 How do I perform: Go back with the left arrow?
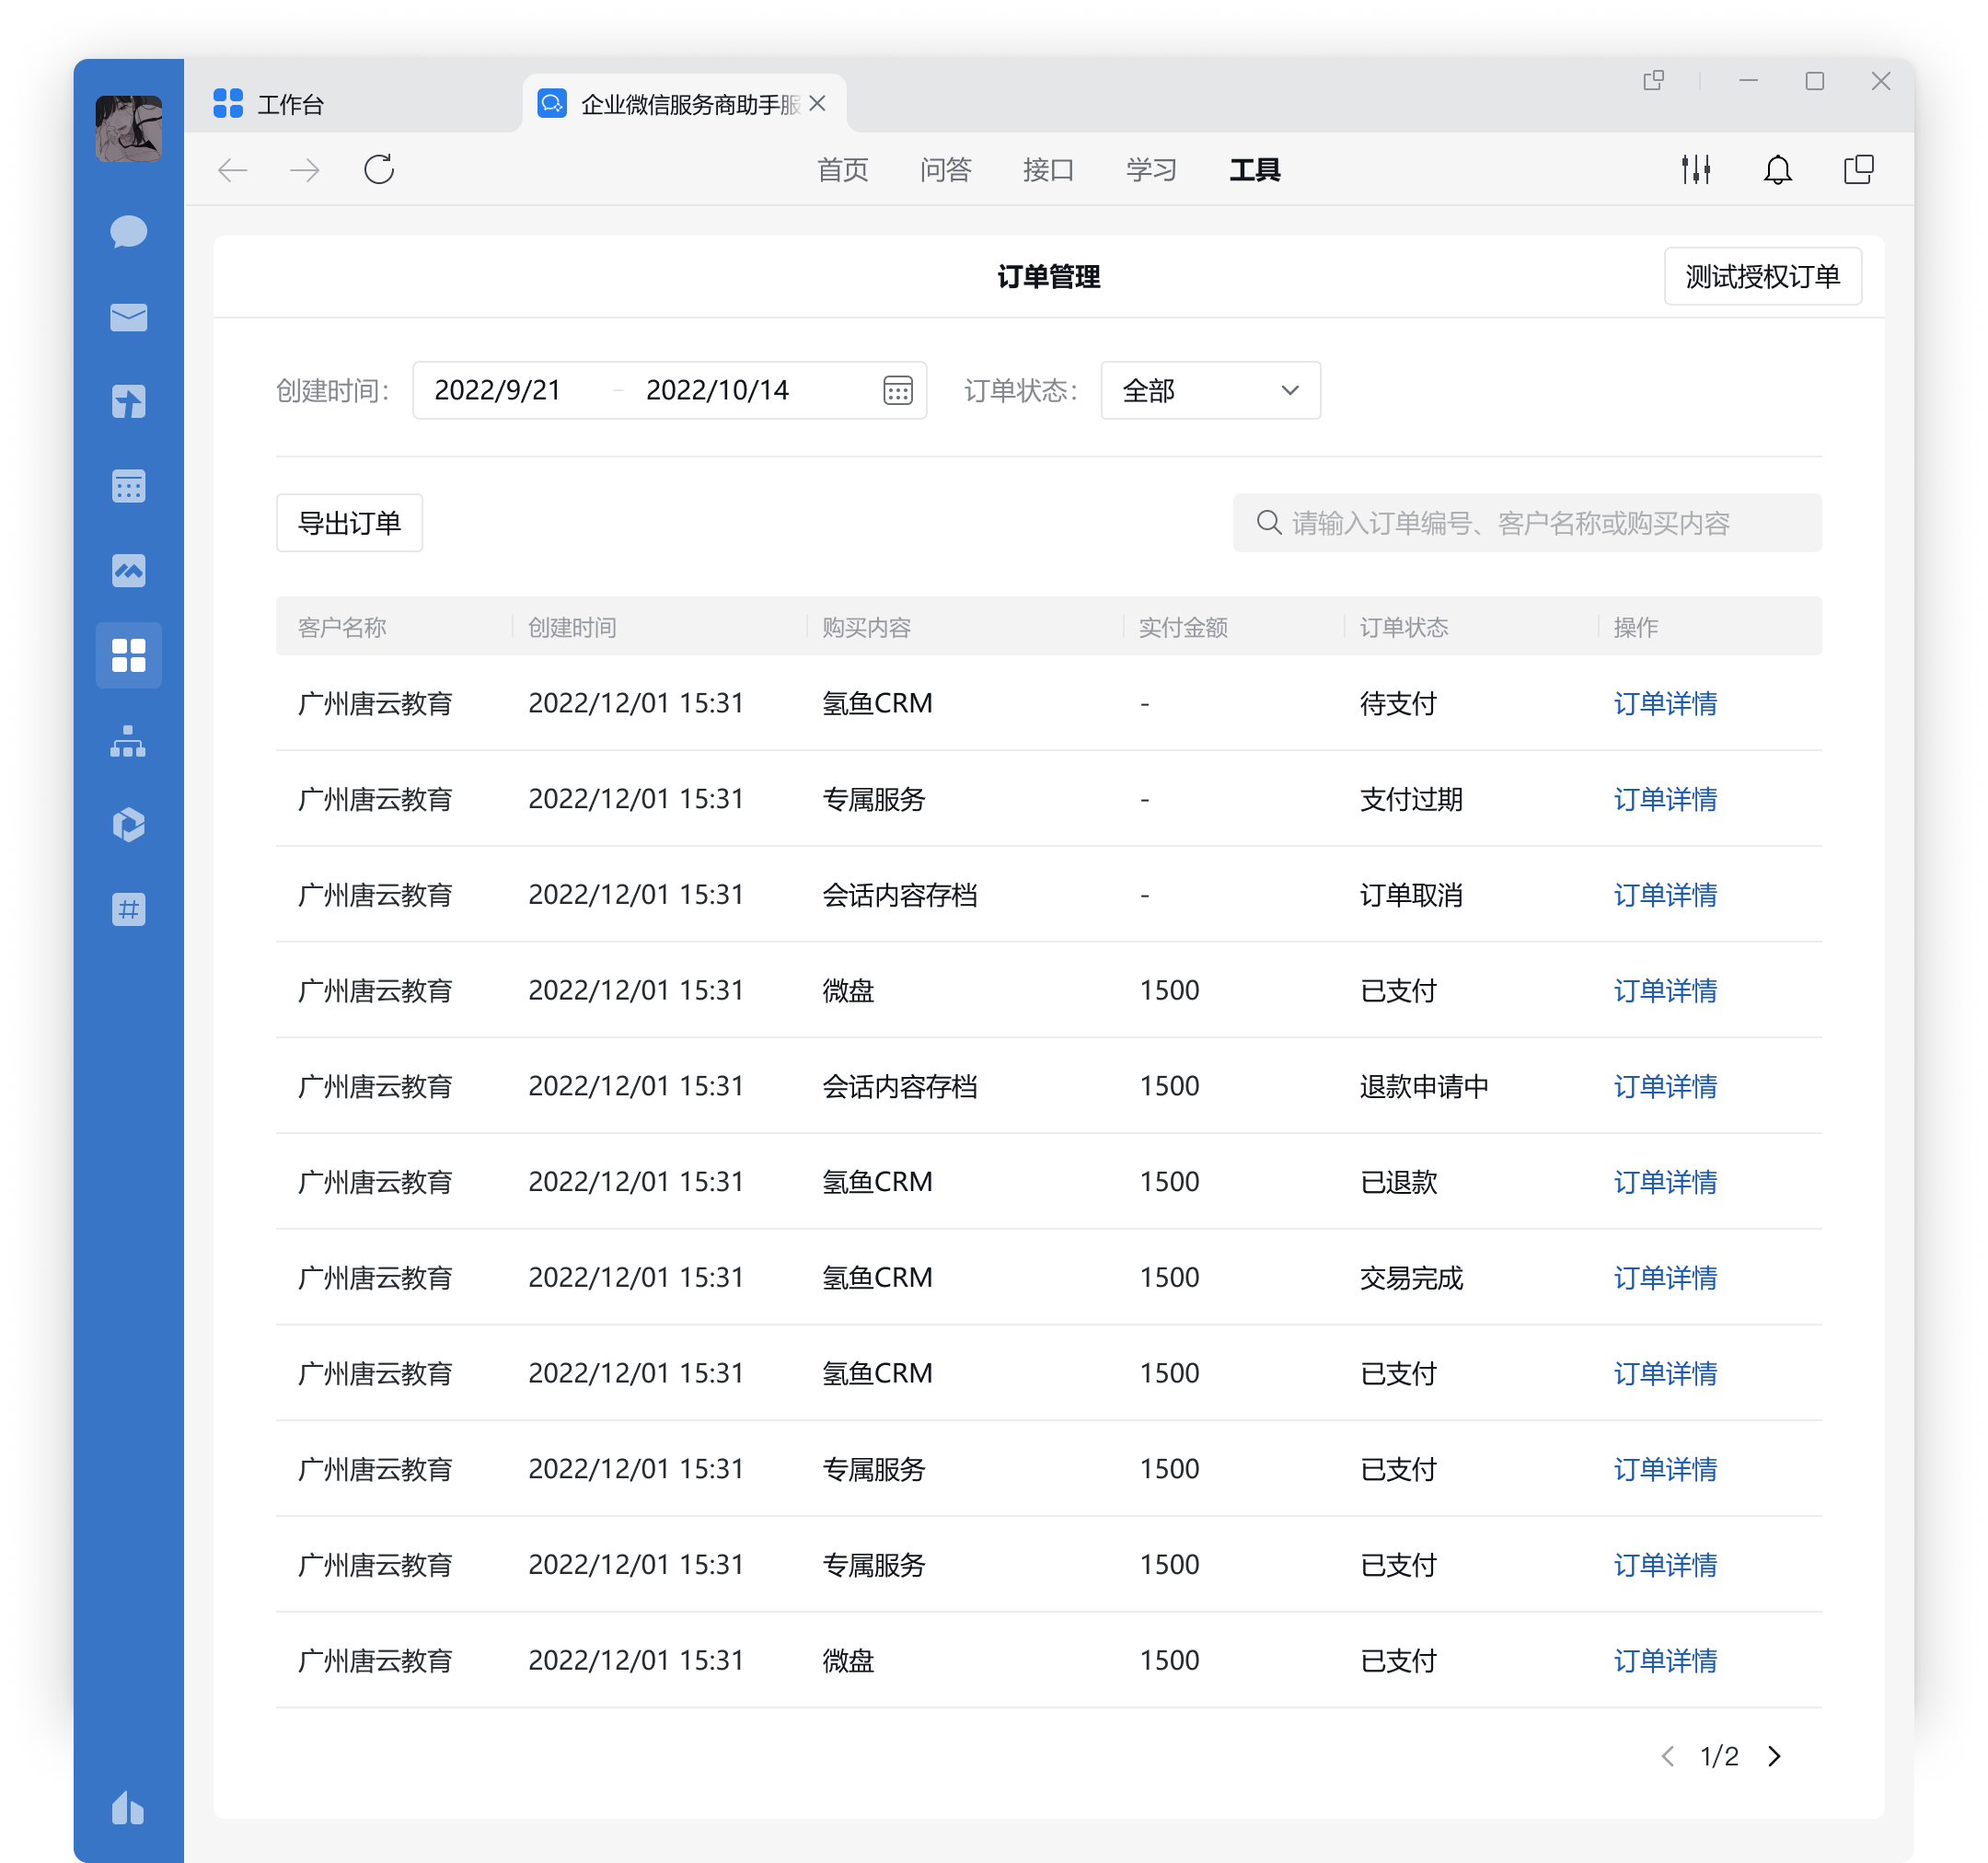point(232,170)
